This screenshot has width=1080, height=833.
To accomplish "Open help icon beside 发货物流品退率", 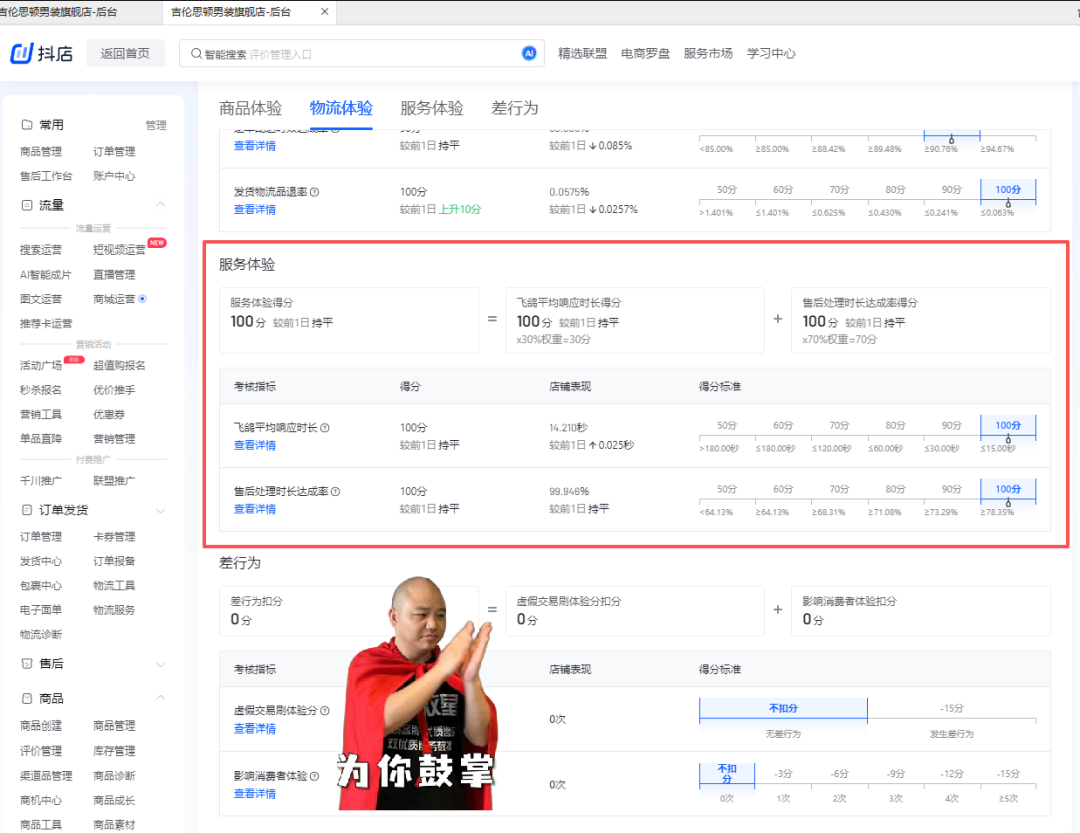I will [315, 192].
